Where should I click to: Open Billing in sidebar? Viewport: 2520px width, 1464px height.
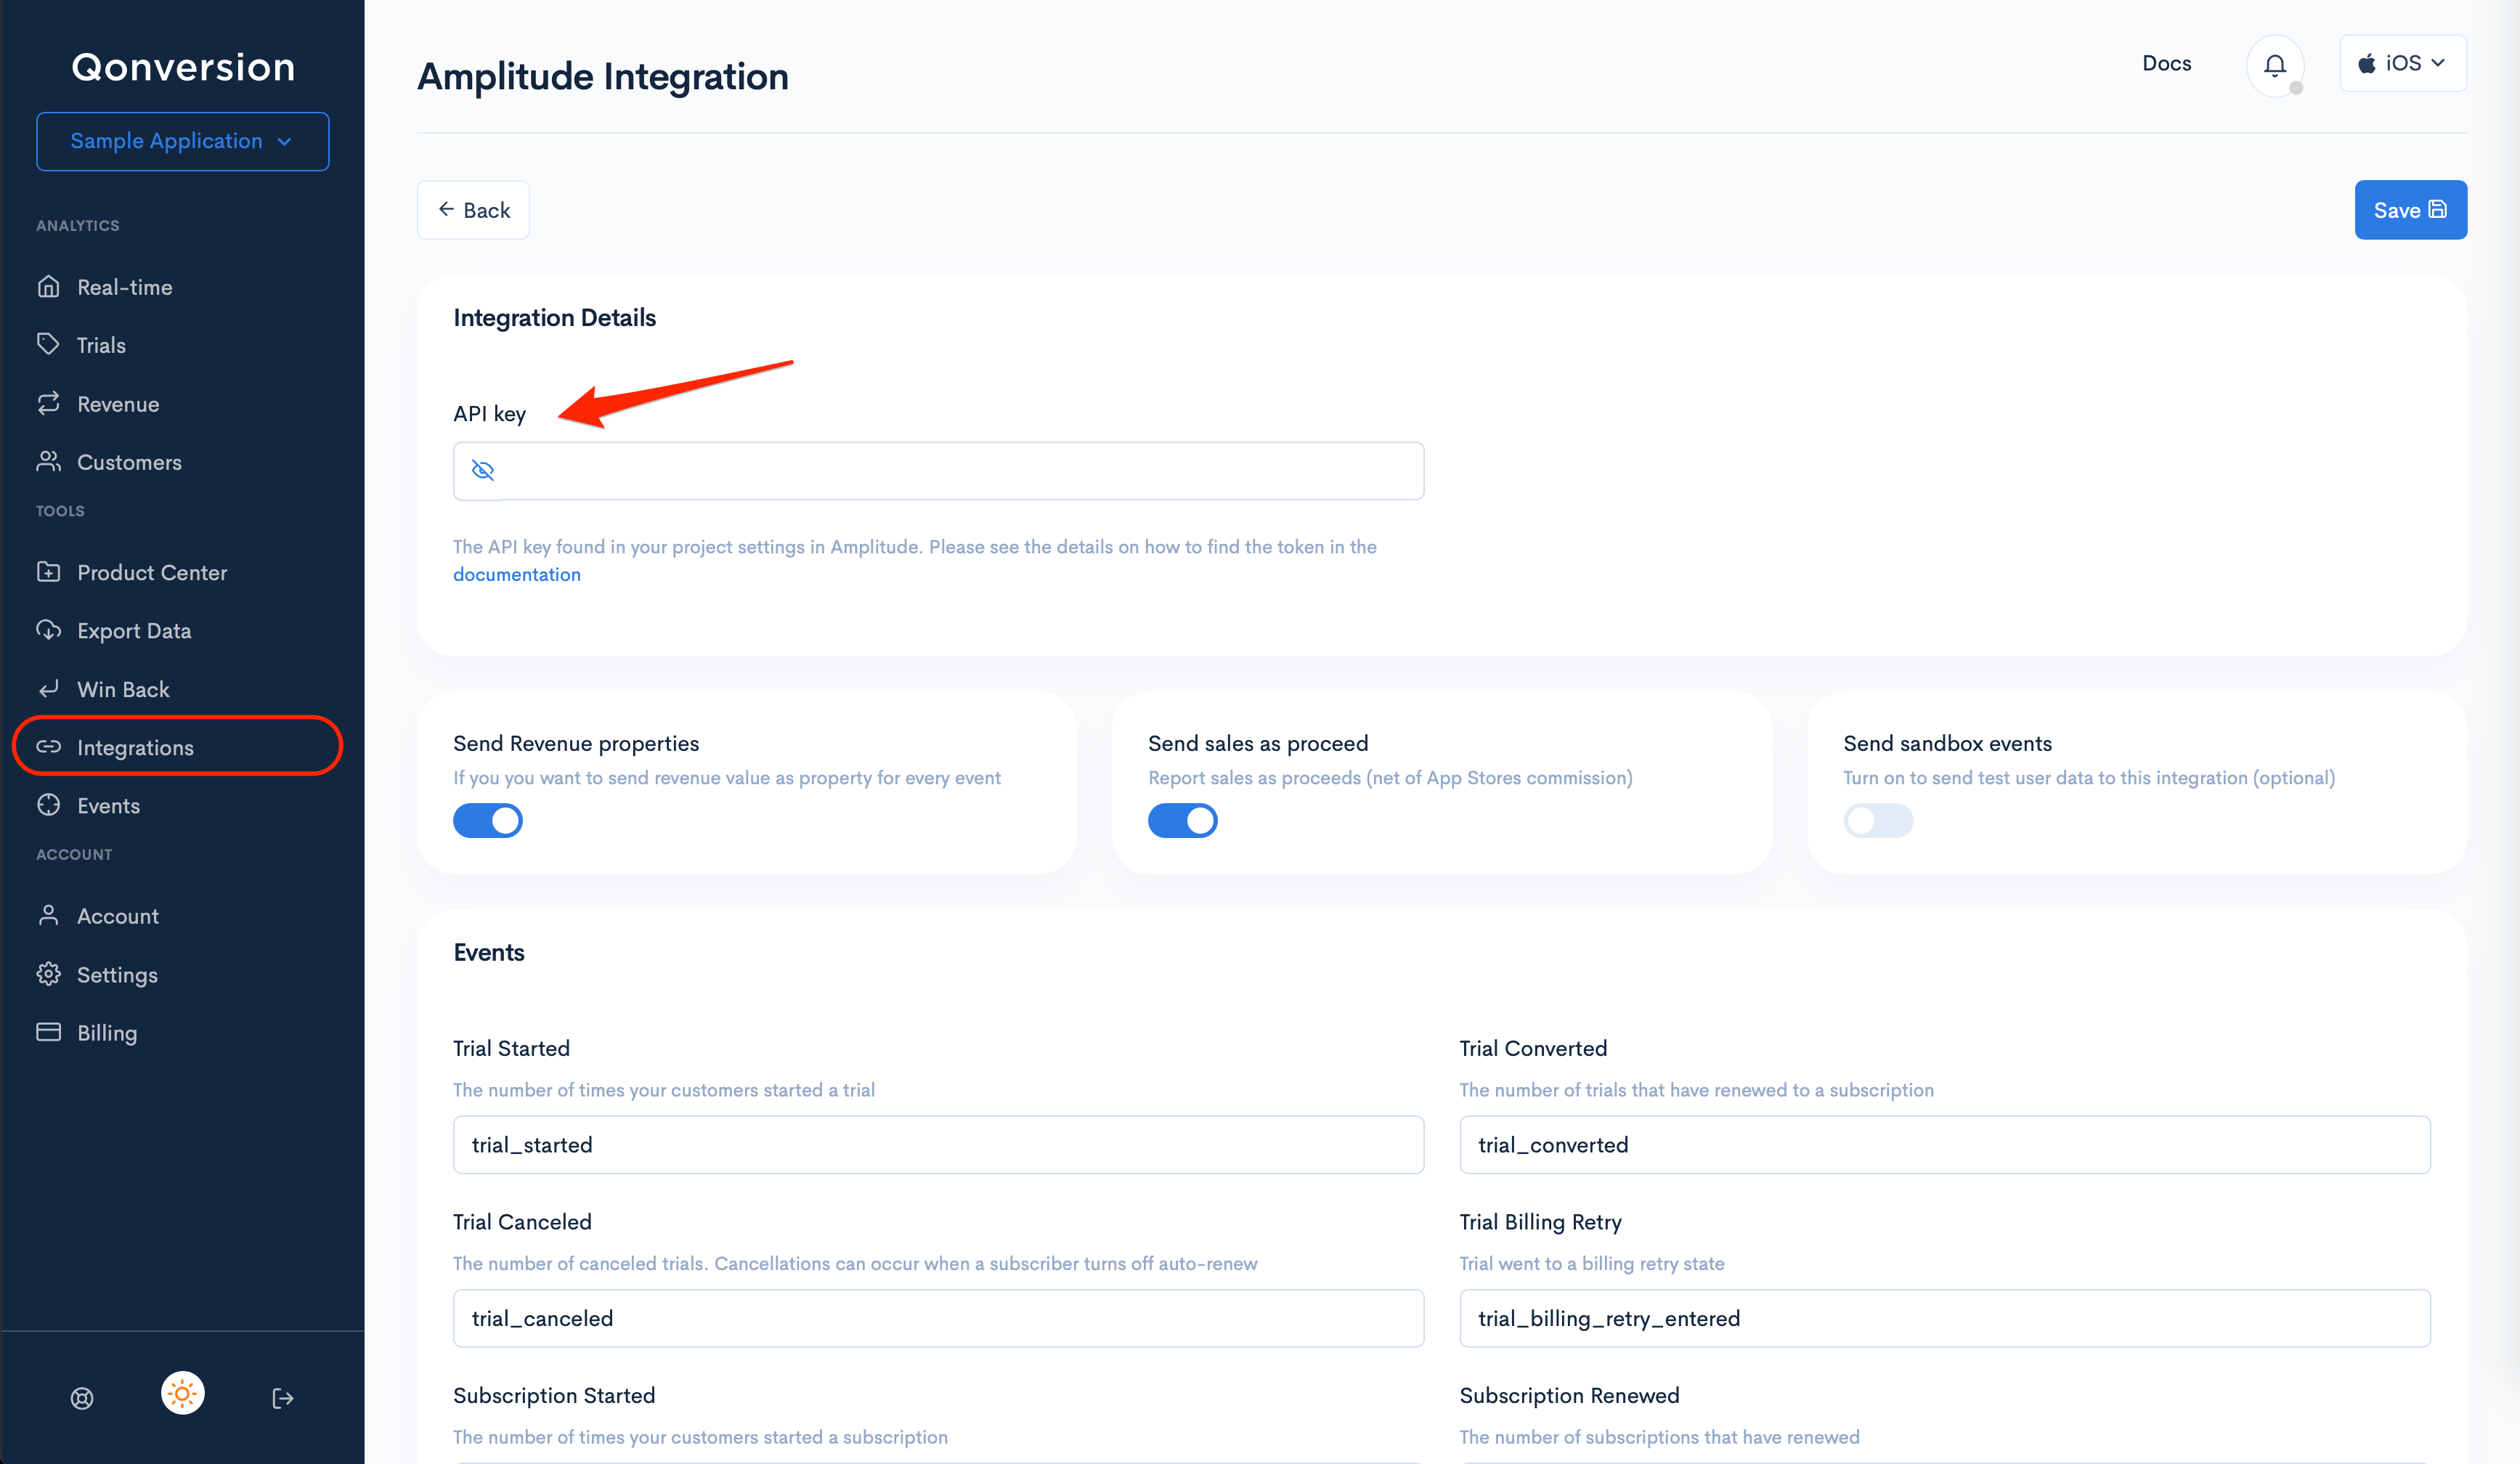tap(107, 1033)
